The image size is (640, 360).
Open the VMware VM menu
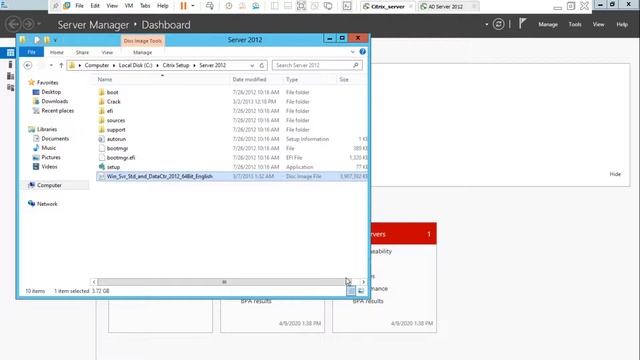click(129, 6)
